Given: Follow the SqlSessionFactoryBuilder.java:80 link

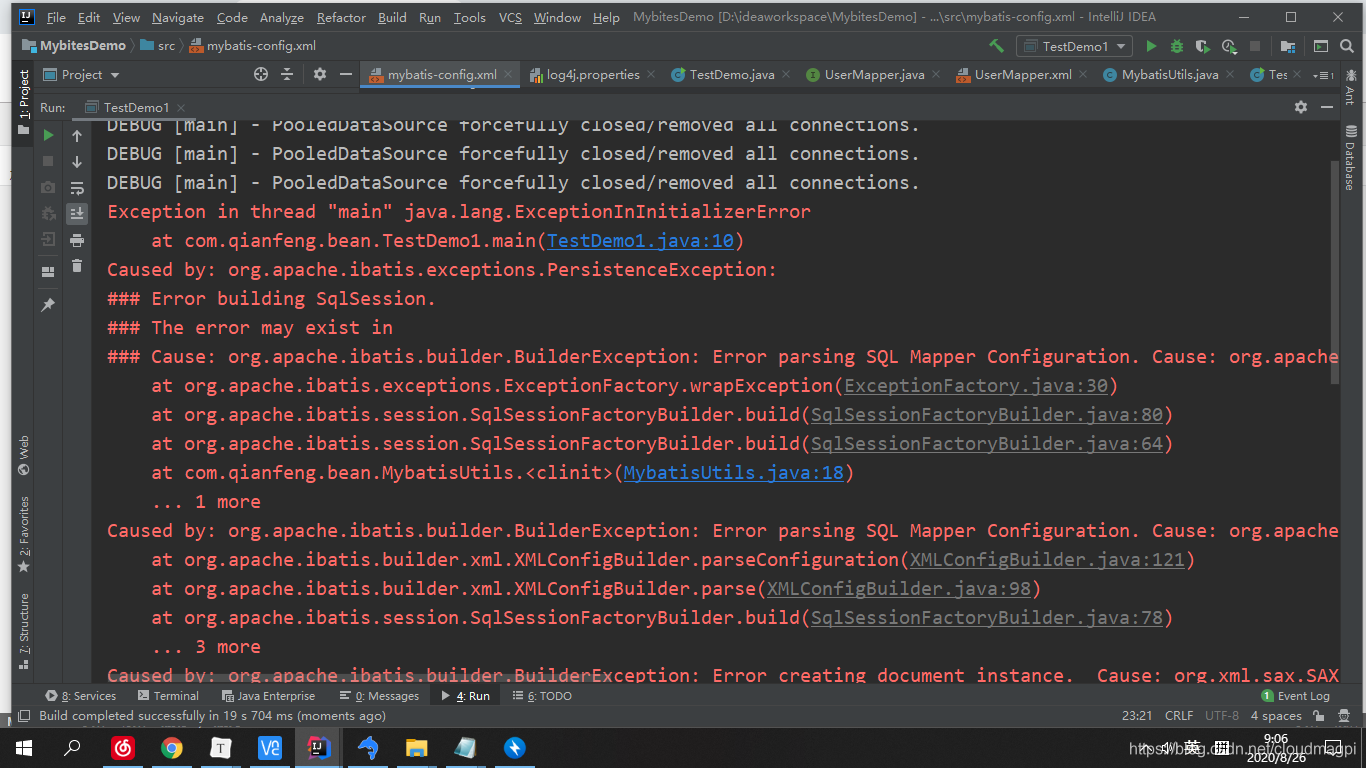Looking at the screenshot, I should coord(987,414).
